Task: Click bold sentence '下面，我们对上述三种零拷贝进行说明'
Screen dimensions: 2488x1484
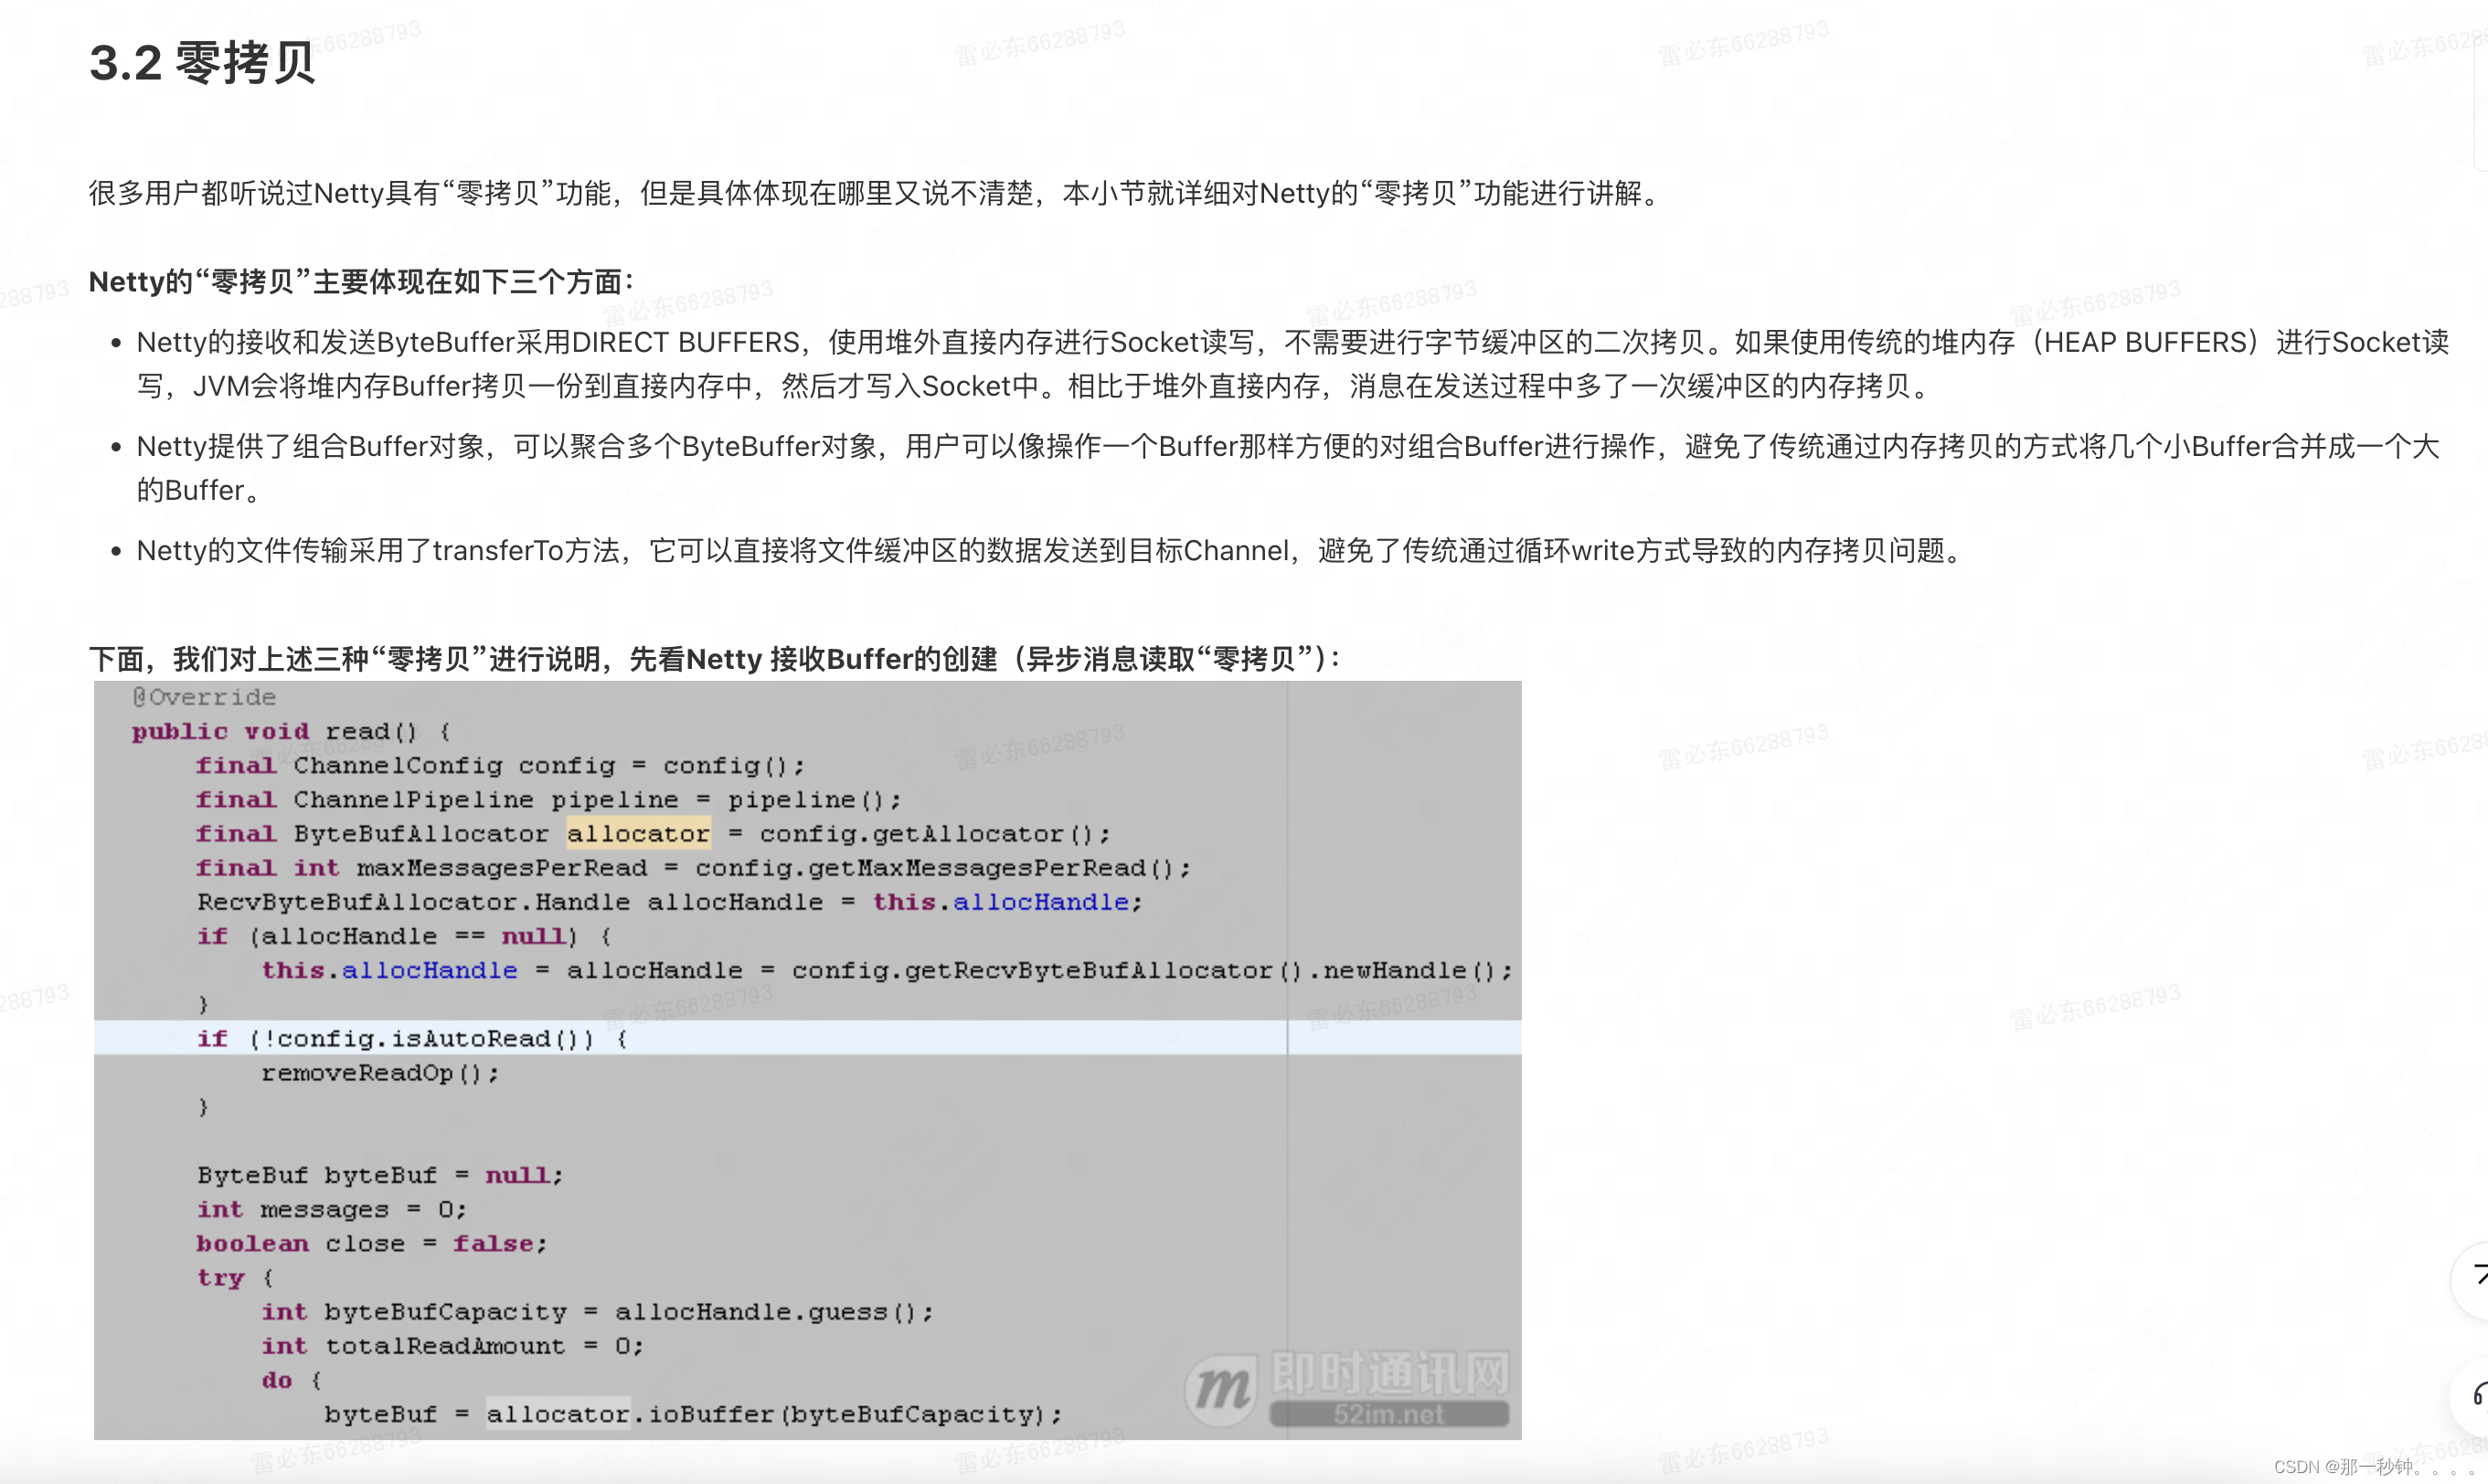Action: [x=714, y=659]
